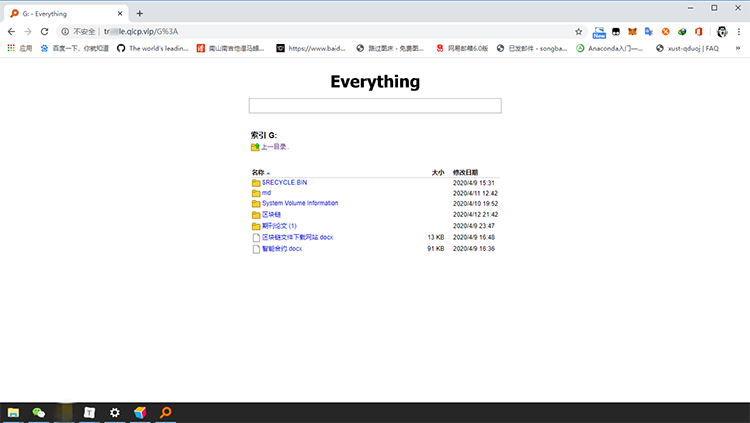Click the up-folder icon beside 上一目录
The width and height of the screenshot is (750, 423).
point(255,147)
